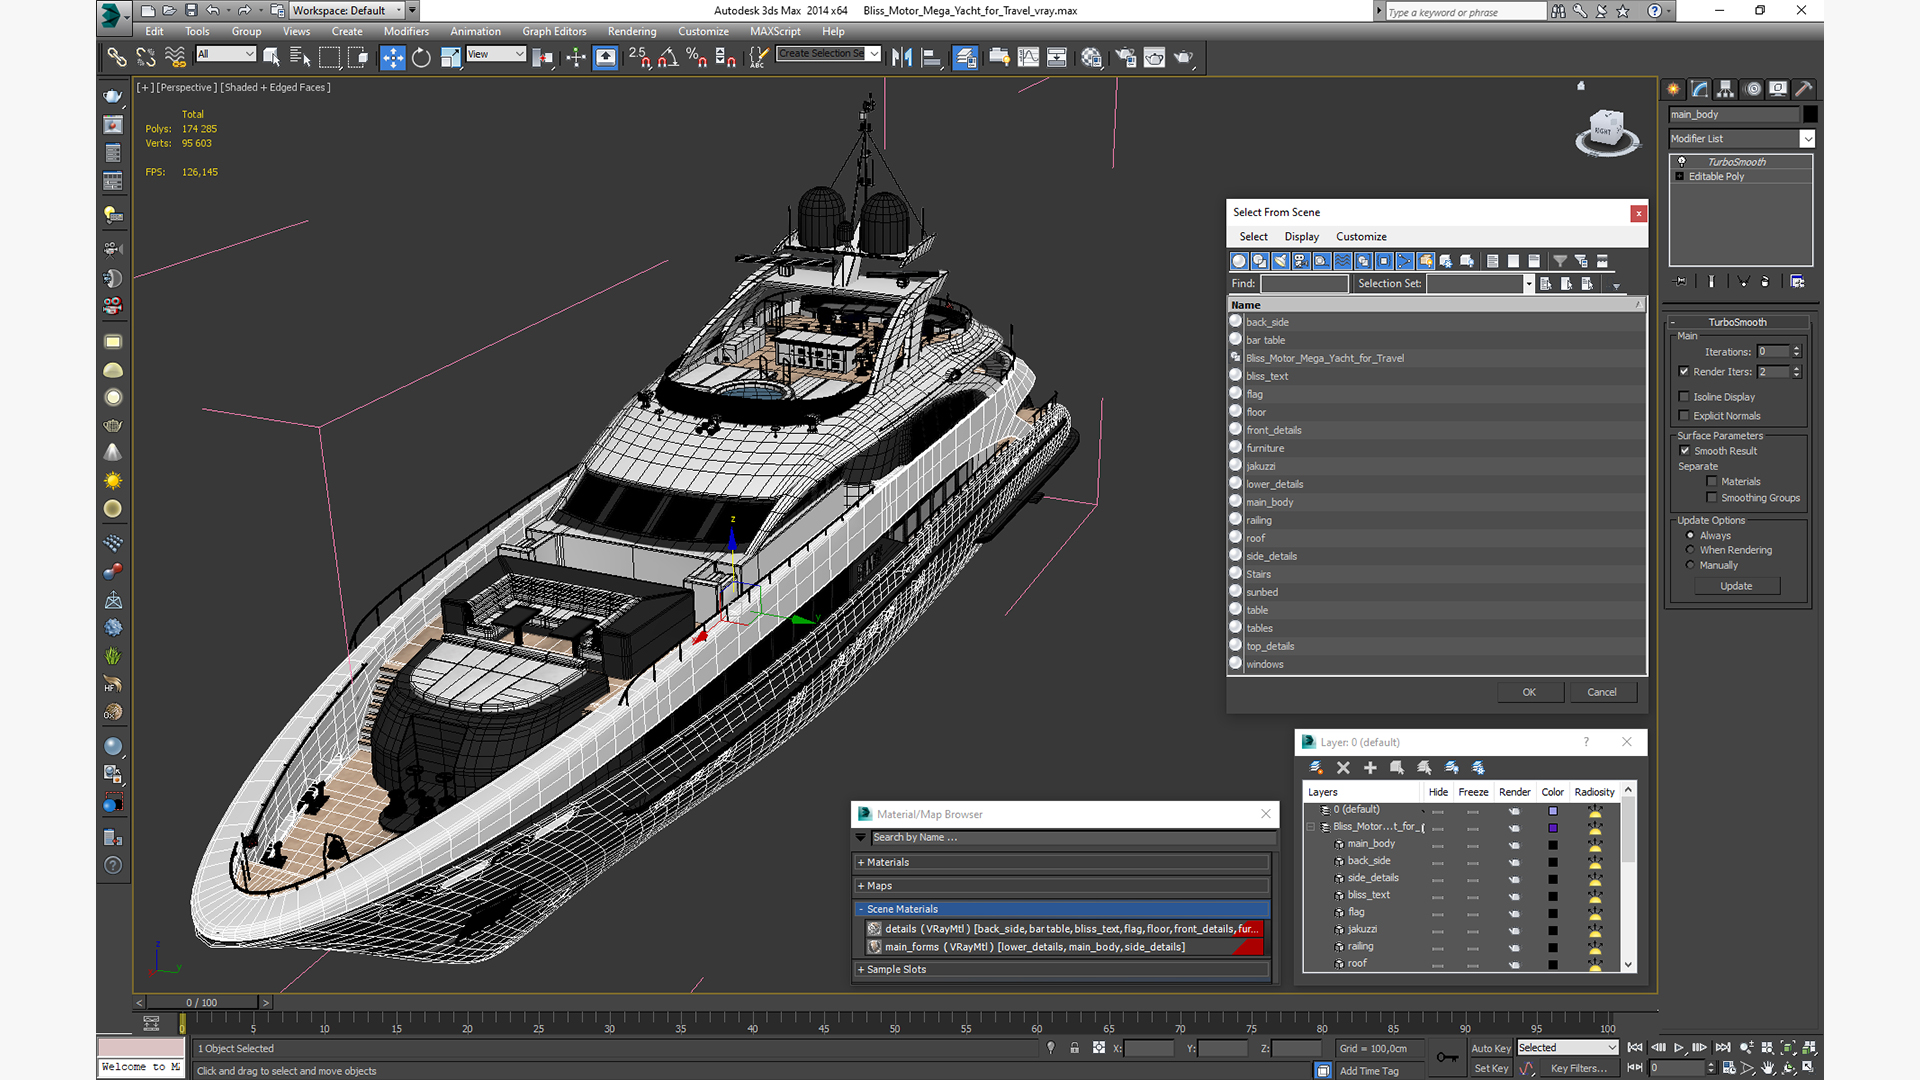Click the Mirror tool icon
Image resolution: width=1920 pixels, height=1080 pixels.
tap(902, 58)
